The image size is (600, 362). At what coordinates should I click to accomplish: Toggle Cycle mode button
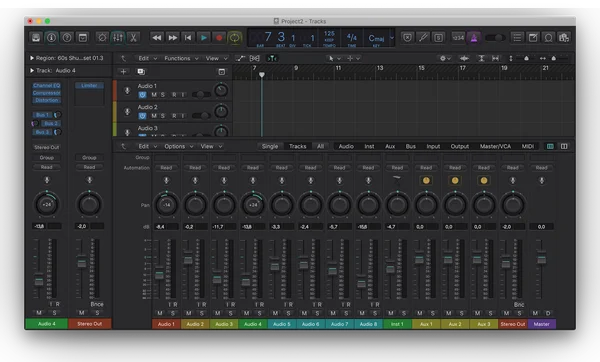(235, 38)
